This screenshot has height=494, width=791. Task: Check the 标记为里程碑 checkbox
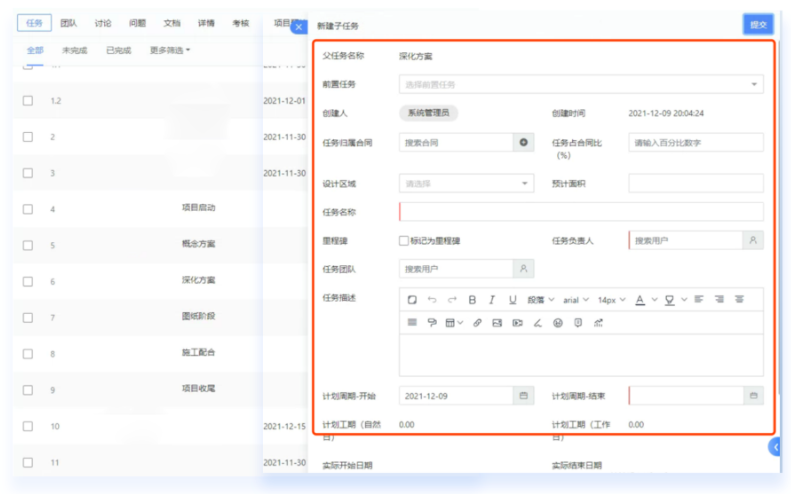[404, 241]
